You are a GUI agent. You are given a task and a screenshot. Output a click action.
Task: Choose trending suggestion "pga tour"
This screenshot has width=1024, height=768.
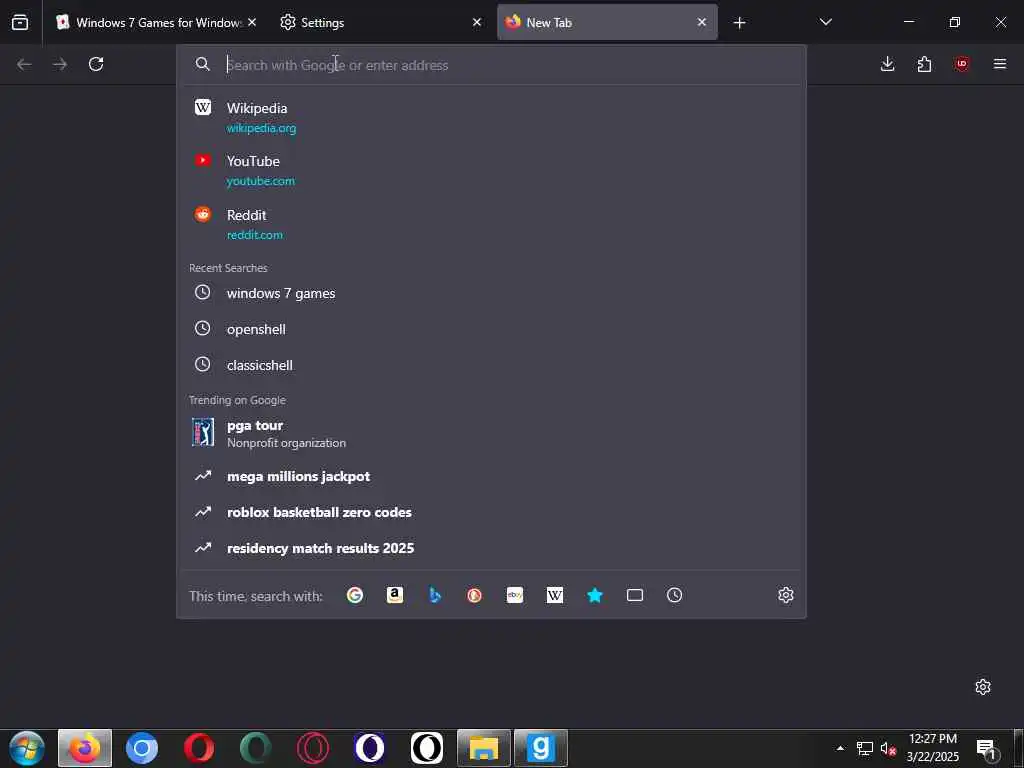coord(491,433)
